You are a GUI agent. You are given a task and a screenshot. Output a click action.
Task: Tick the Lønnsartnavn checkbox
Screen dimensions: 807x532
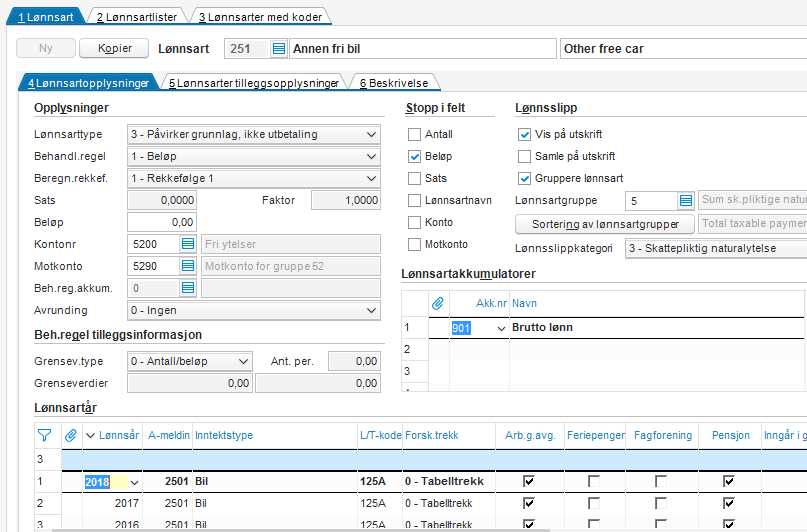pos(414,201)
